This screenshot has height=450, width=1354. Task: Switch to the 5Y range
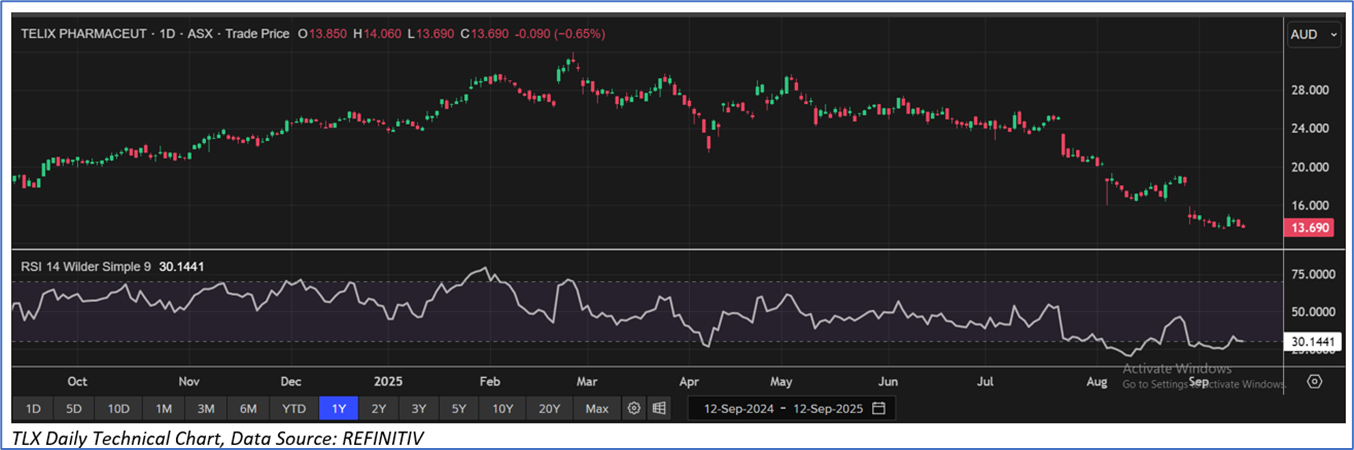[458, 408]
